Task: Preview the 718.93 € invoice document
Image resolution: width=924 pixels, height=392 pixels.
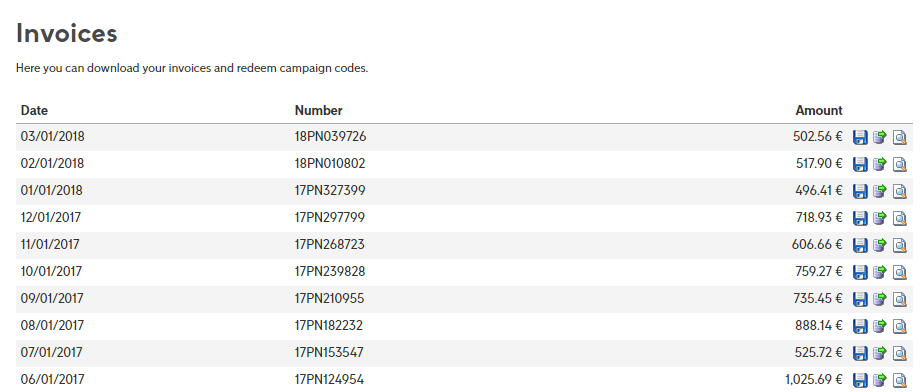Action: [x=900, y=219]
